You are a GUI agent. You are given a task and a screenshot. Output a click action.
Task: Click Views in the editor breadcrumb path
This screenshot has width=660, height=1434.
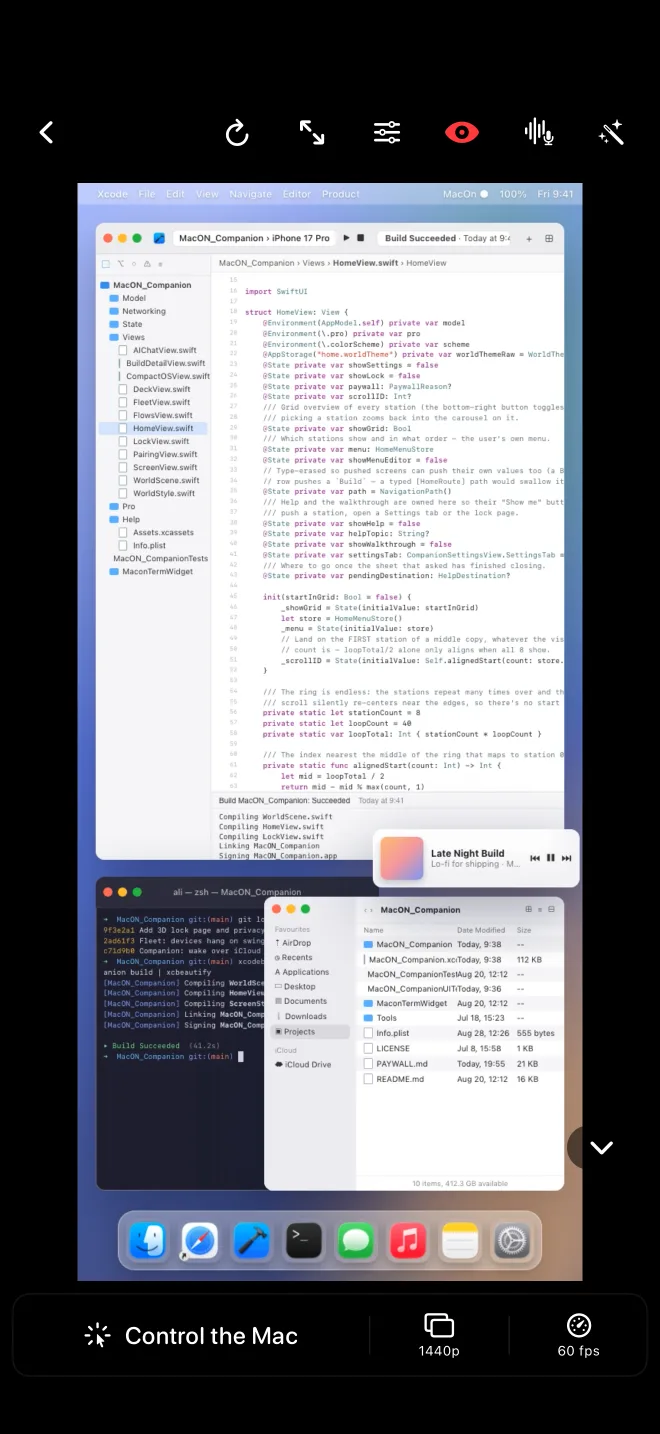(x=314, y=263)
